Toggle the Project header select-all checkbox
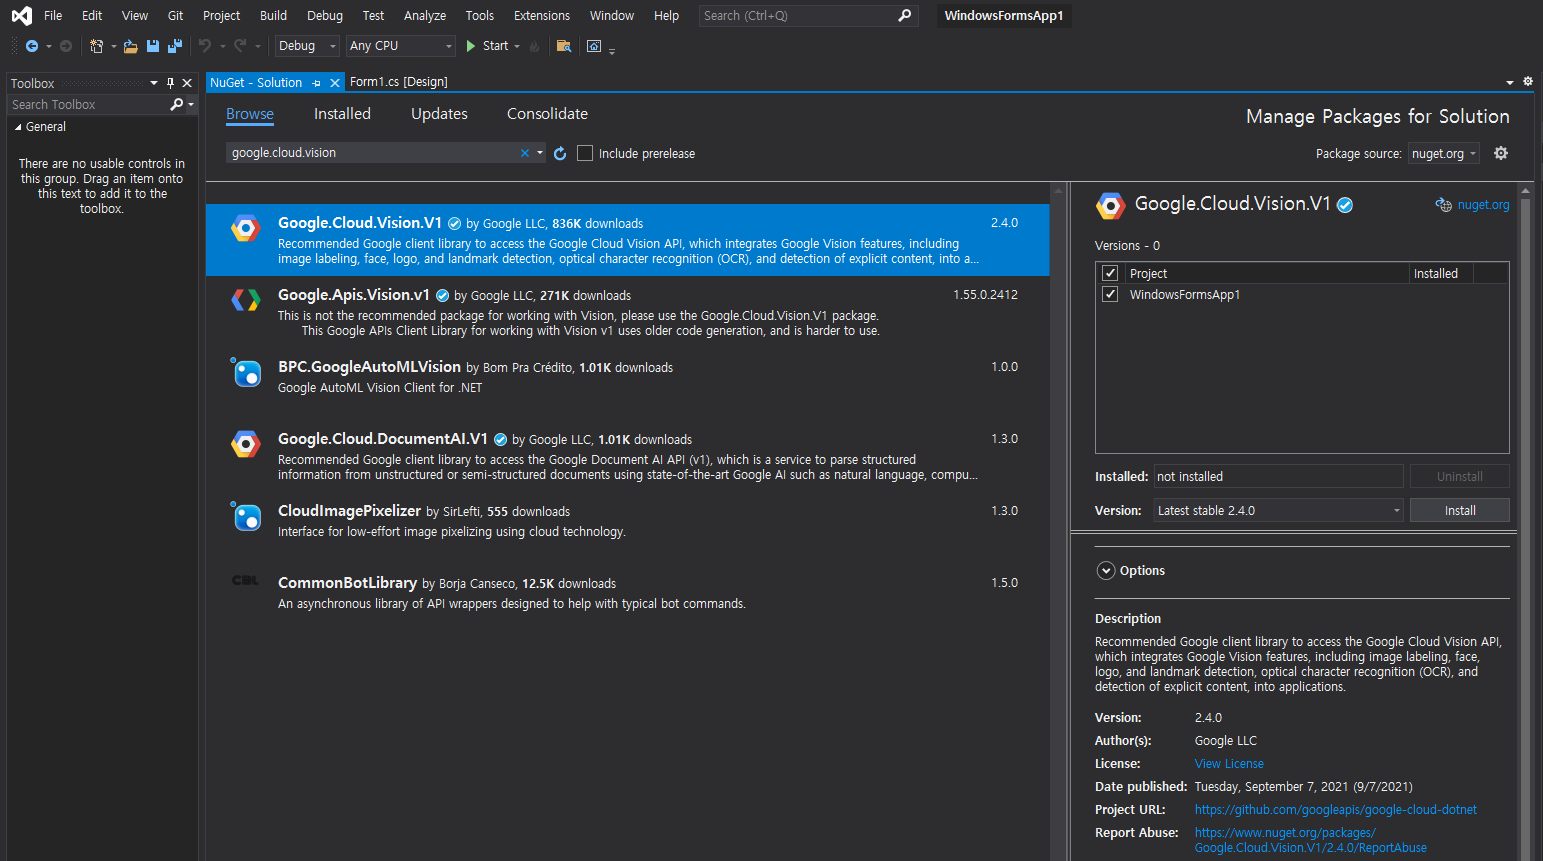 (x=1110, y=273)
